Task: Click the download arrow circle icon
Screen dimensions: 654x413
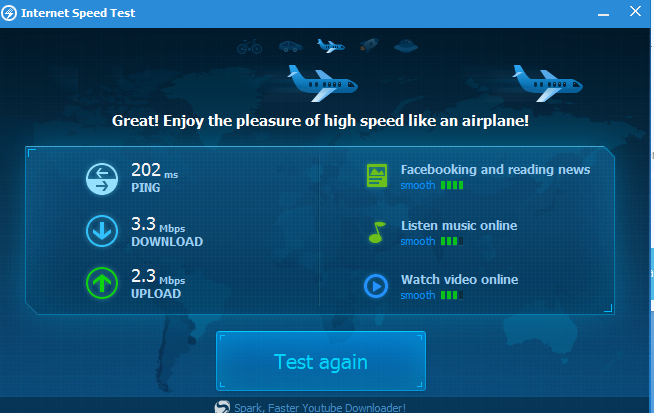Action: coord(102,231)
